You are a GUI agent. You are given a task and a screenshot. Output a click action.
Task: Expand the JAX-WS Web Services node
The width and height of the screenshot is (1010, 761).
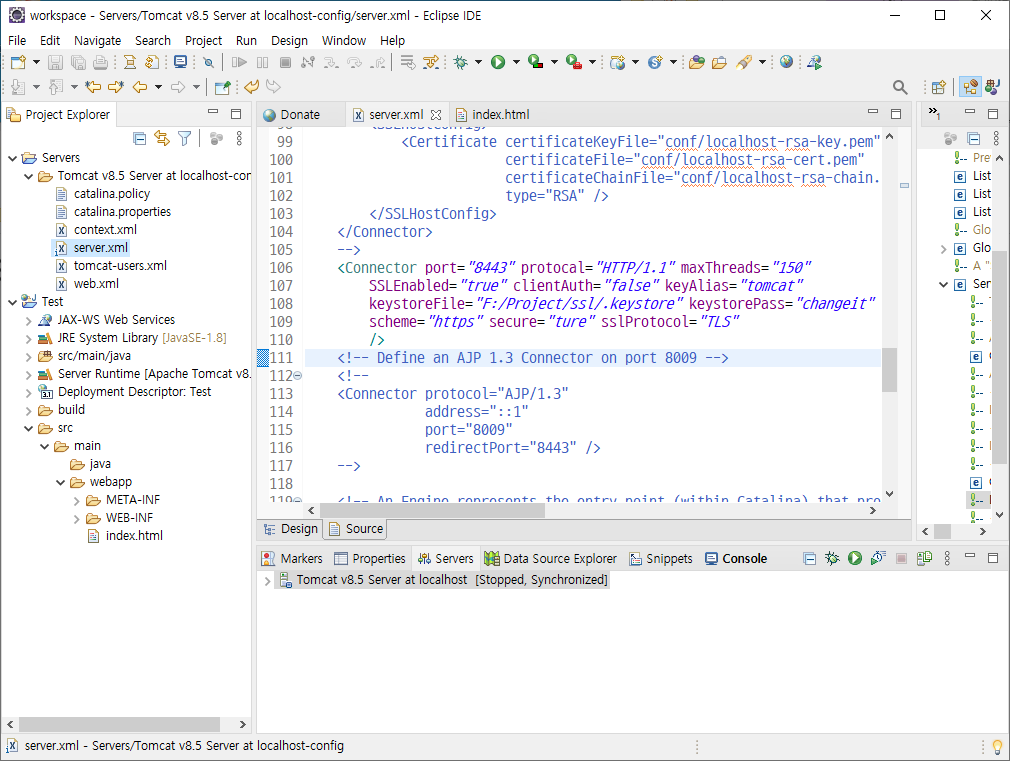pyautogui.click(x=28, y=320)
